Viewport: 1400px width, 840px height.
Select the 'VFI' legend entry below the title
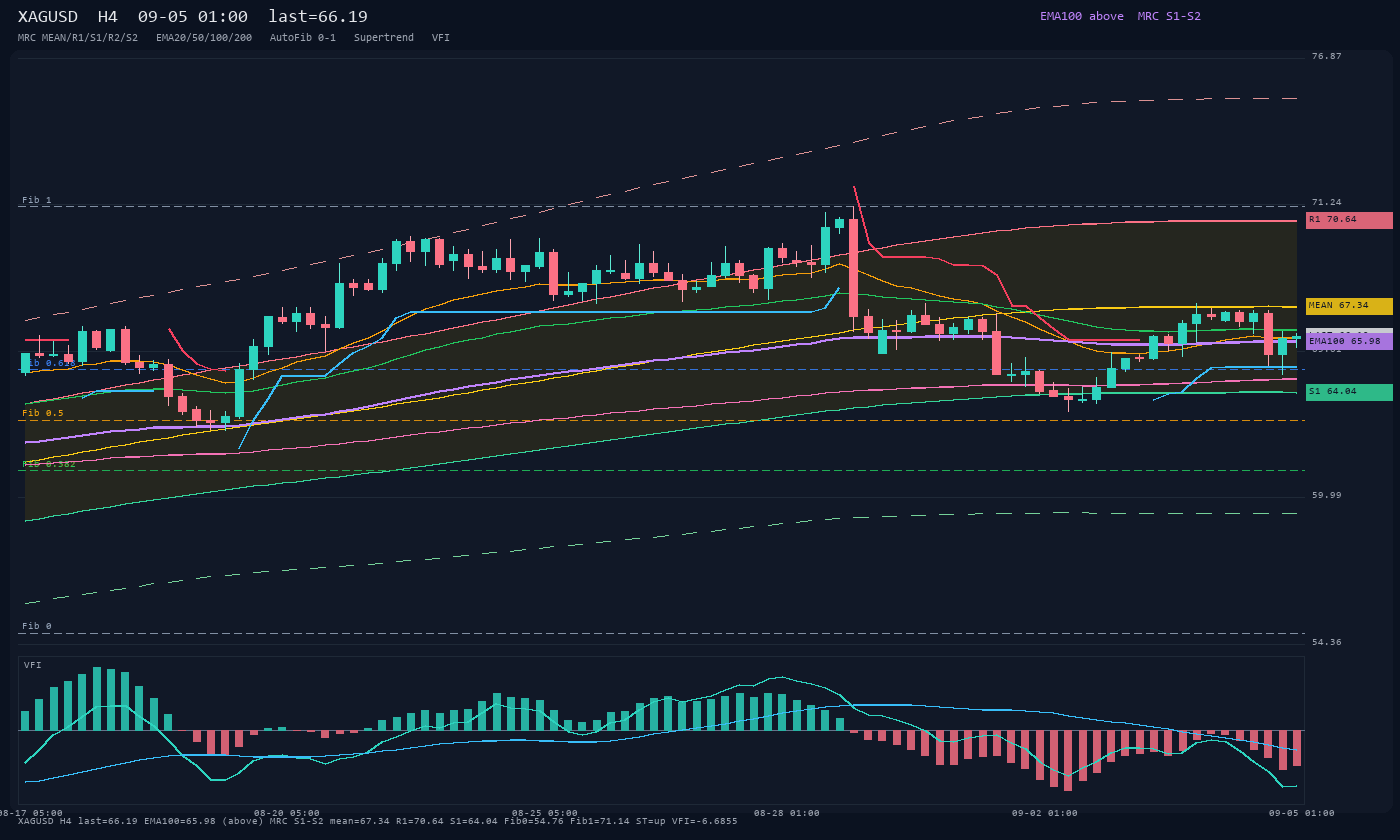point(441,38)
